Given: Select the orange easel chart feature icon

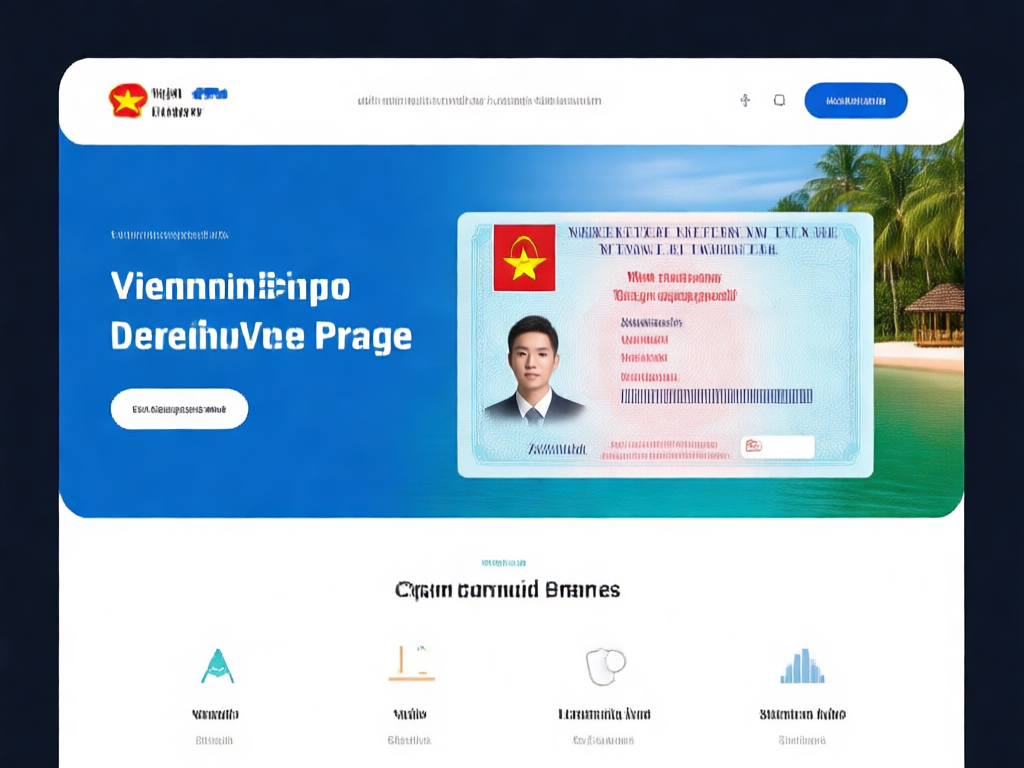Looking at the screenshot, I should click(x=411, y=664).
